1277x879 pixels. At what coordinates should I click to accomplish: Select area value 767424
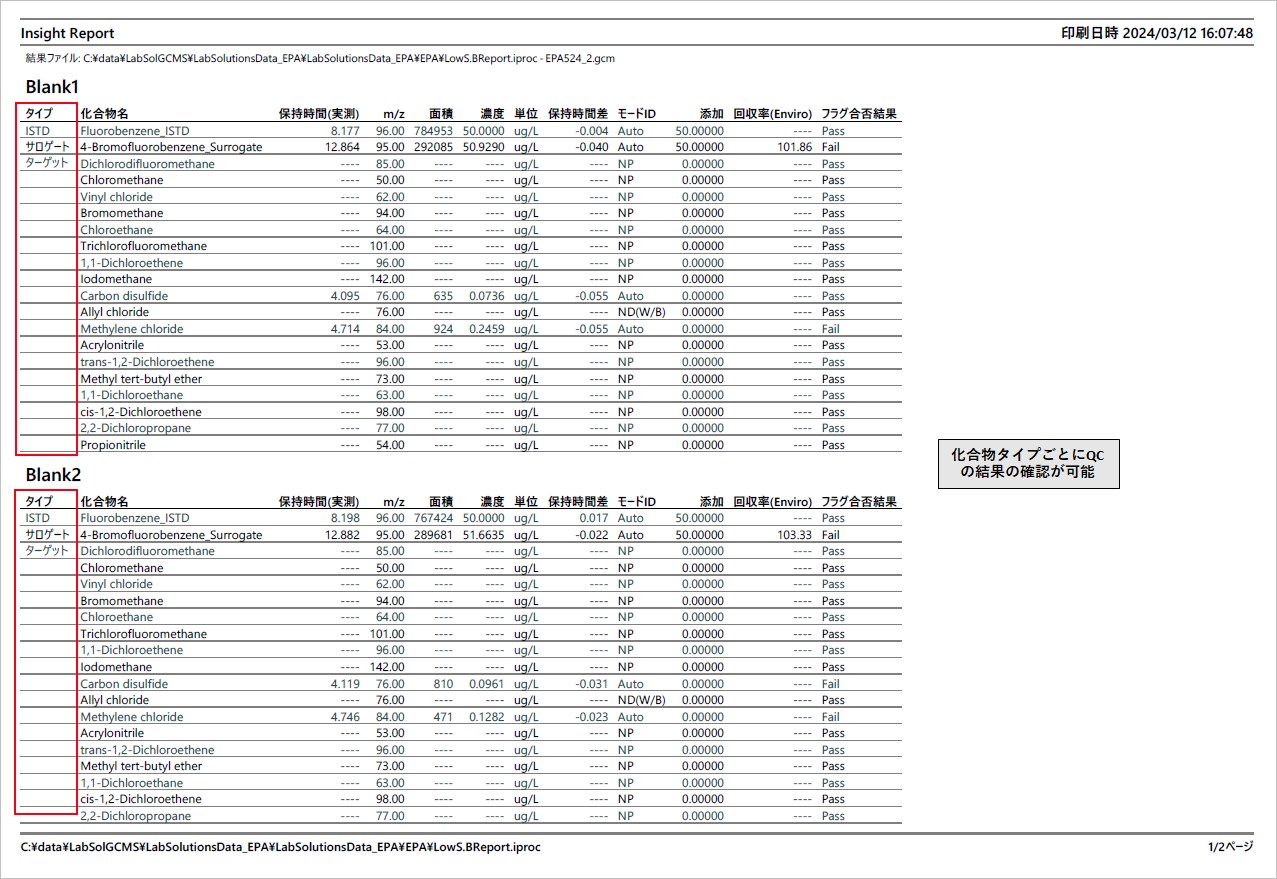tap(433, 518)
